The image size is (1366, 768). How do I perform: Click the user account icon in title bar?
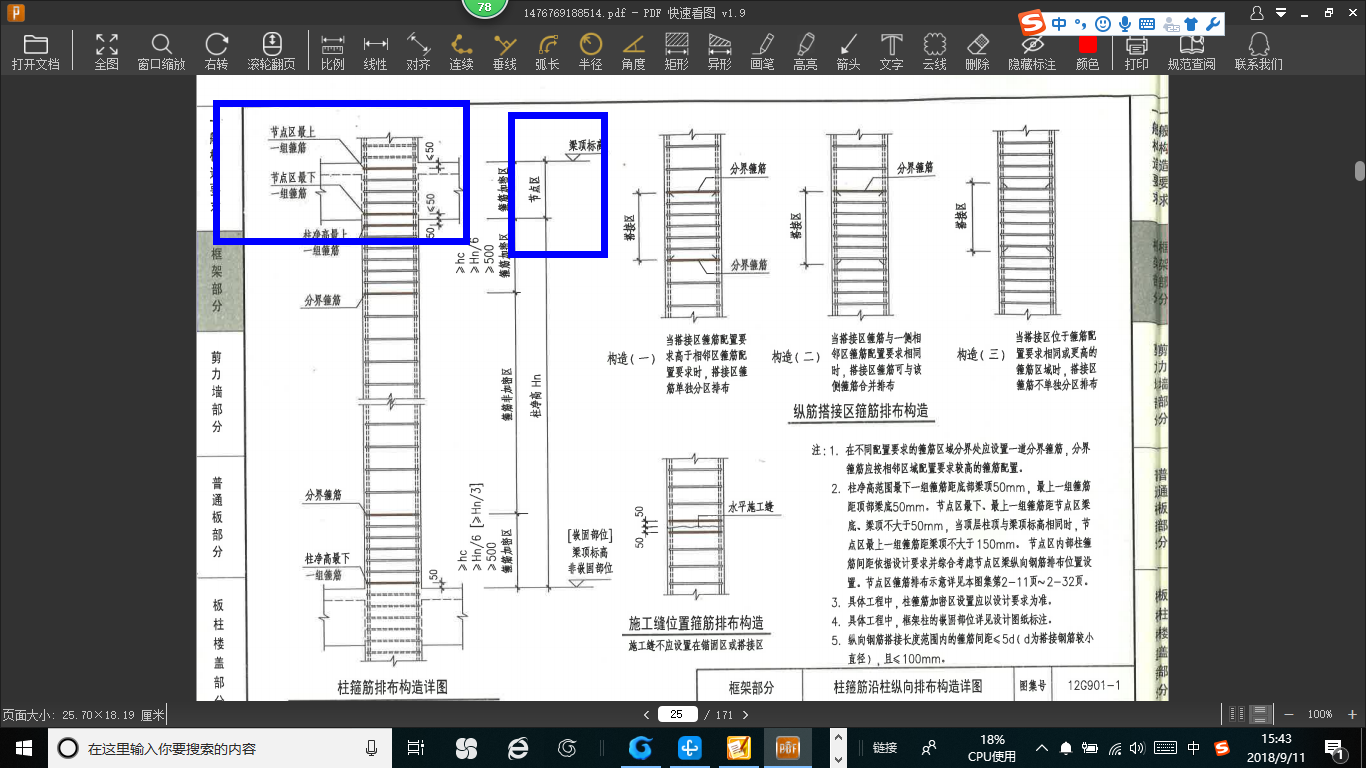(1258, 12)
